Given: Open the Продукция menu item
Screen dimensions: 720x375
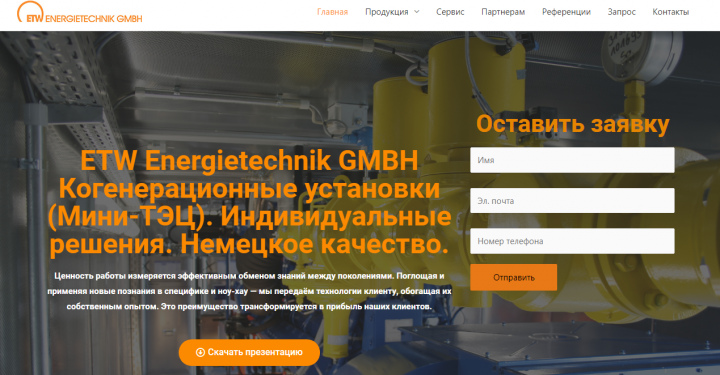Looking at the screenshot, I should click(x=387, y=12).
